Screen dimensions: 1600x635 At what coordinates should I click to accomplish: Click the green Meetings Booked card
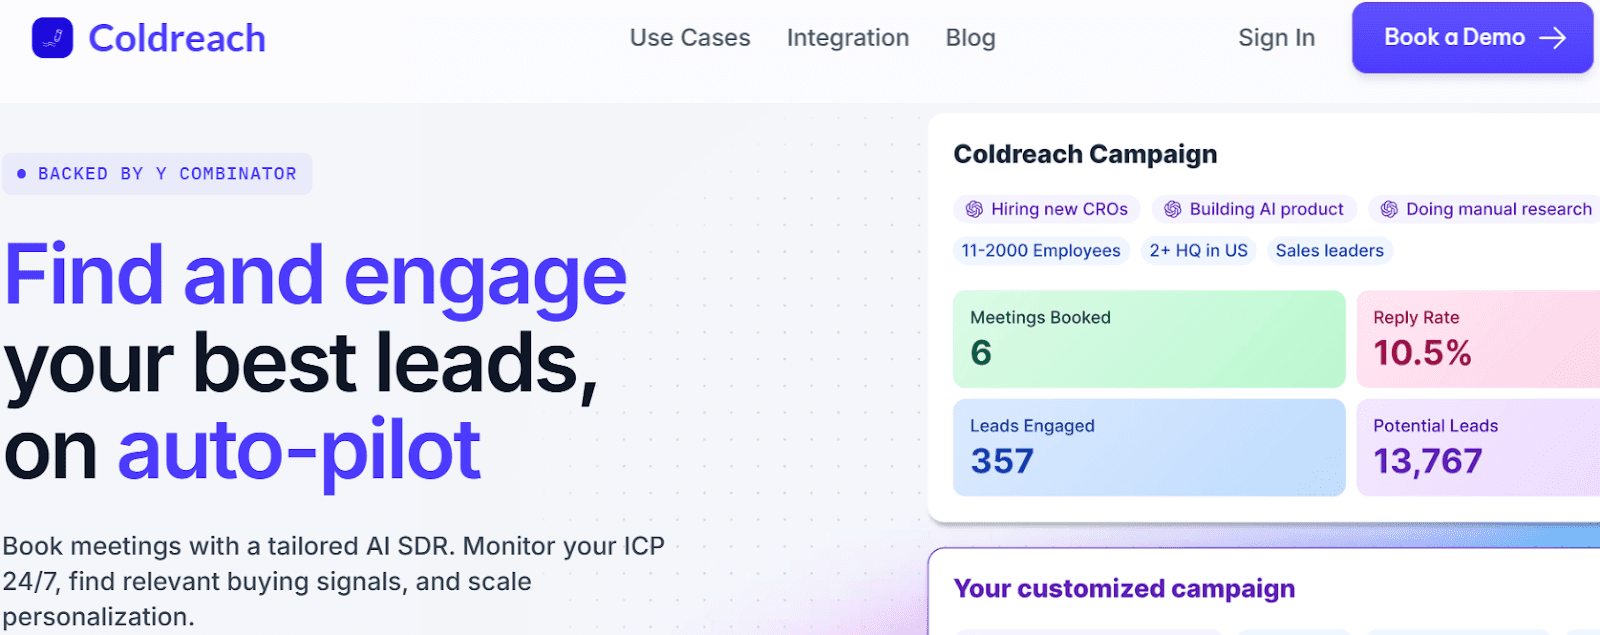[x=1148, y=338]
